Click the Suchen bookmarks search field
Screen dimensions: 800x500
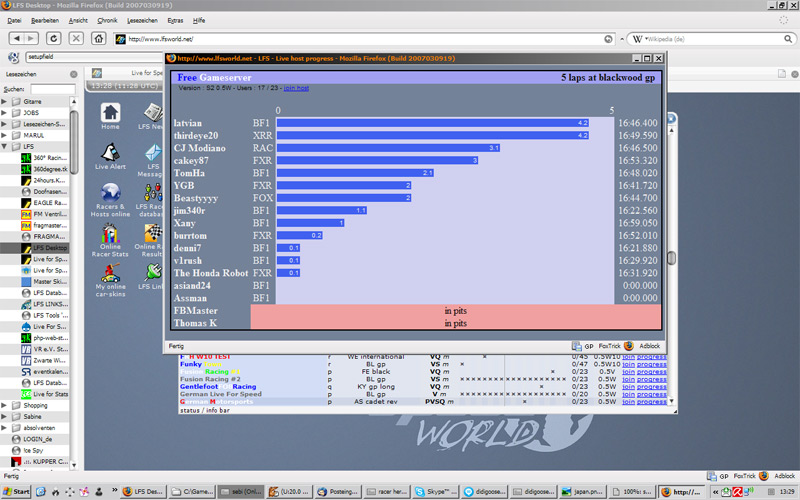point(53,89)
